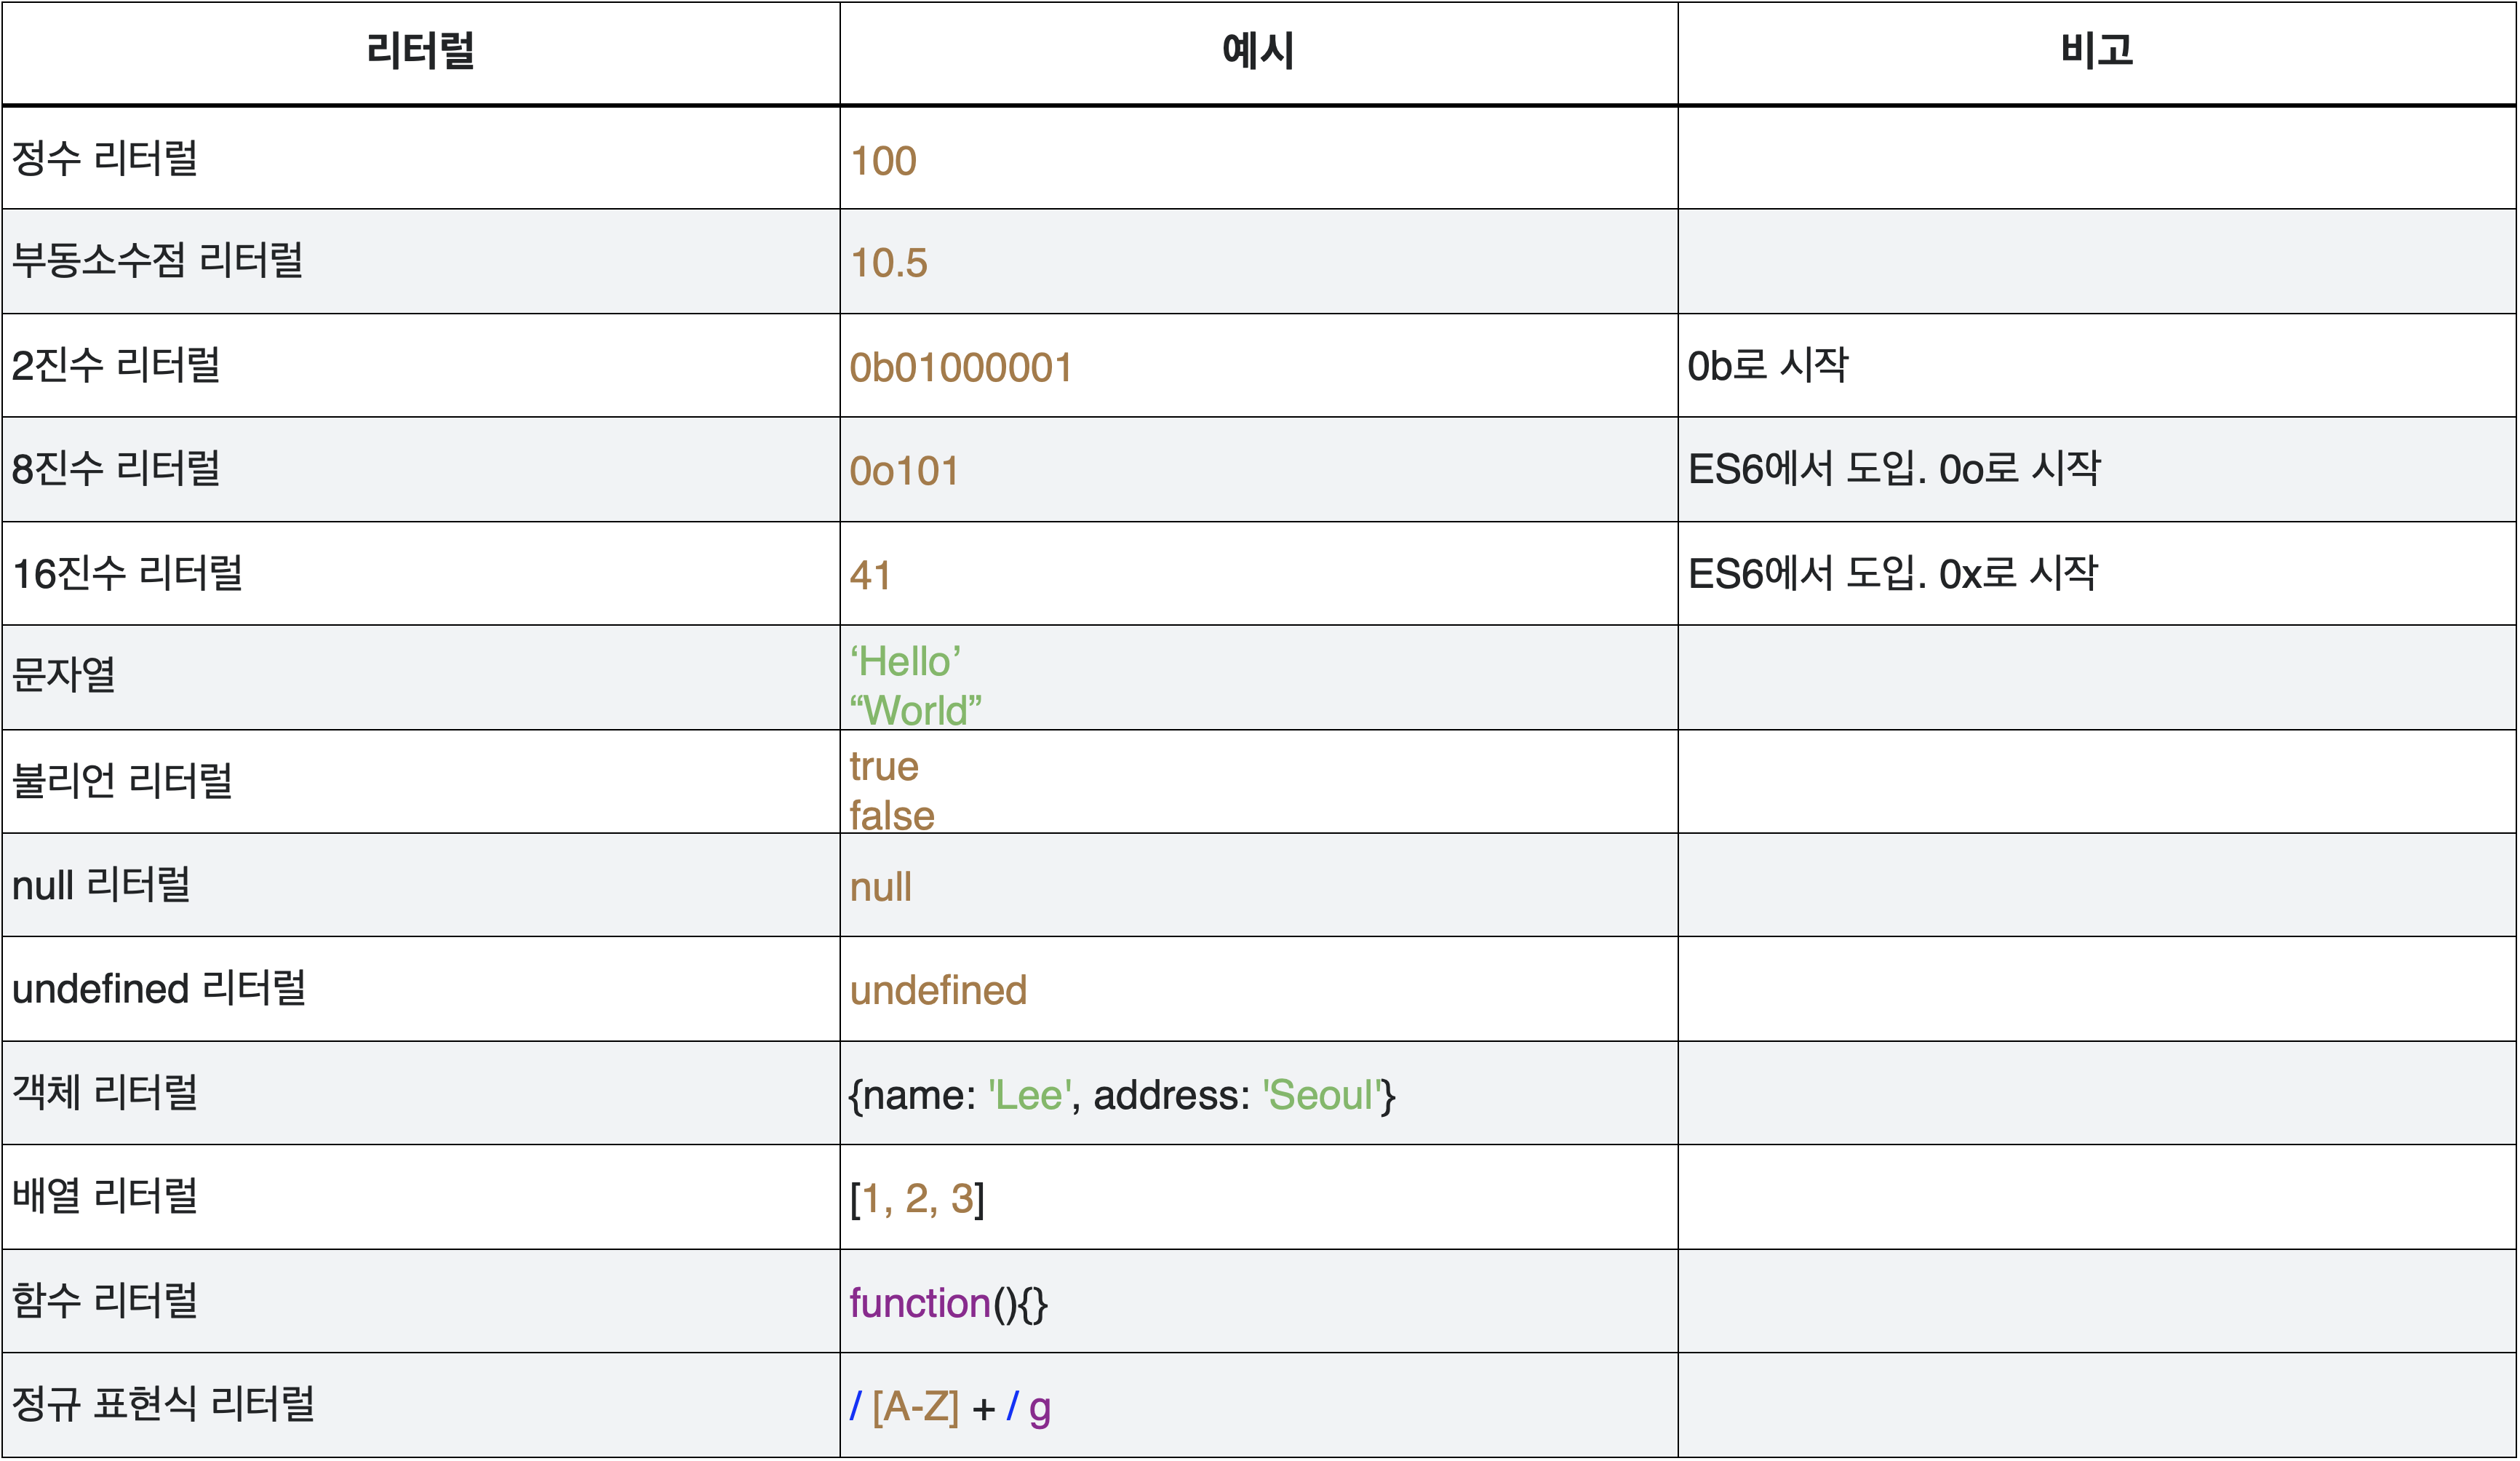Click the binary example 0b01000001
The height and width of the screenshot is (1461, 2520).
tap(961, 367)
